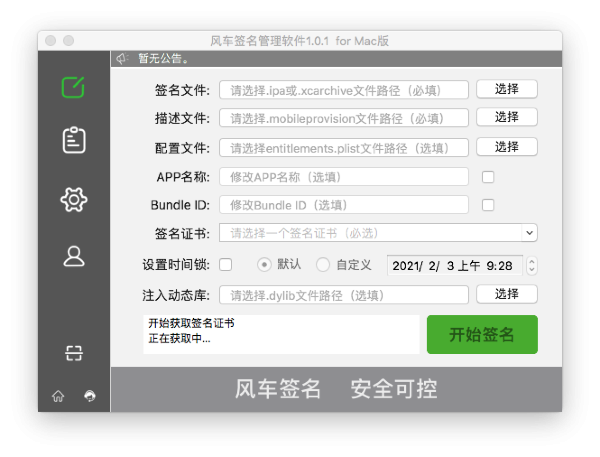Viewport: 600px width, 457px height.
Task: Click the 开始获取签名证书 log line
Action: click(x=191, y=323)
